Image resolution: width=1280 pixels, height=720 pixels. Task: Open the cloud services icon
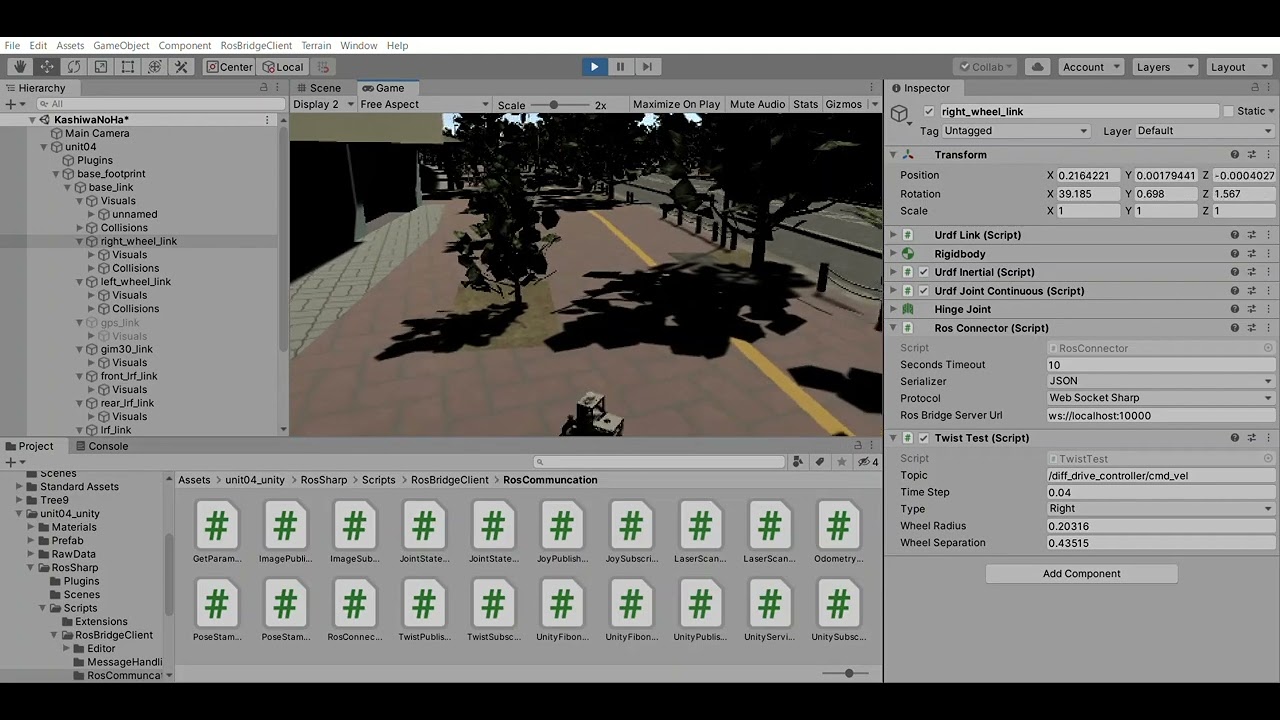pos(1037,67)
